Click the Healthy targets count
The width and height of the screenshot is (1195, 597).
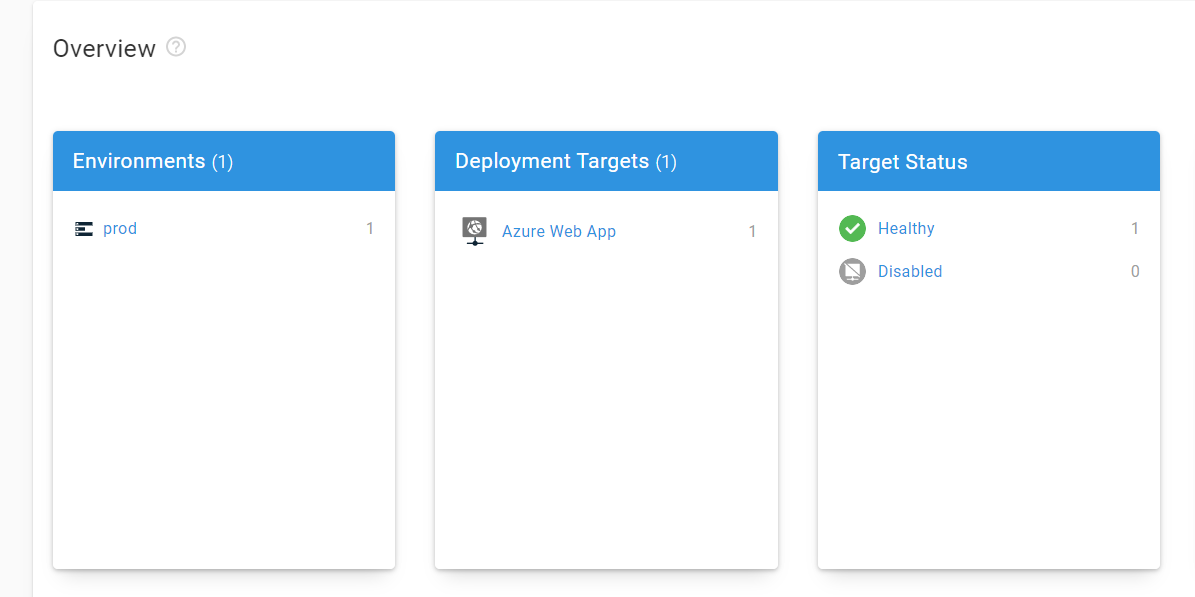(1135, 229)
